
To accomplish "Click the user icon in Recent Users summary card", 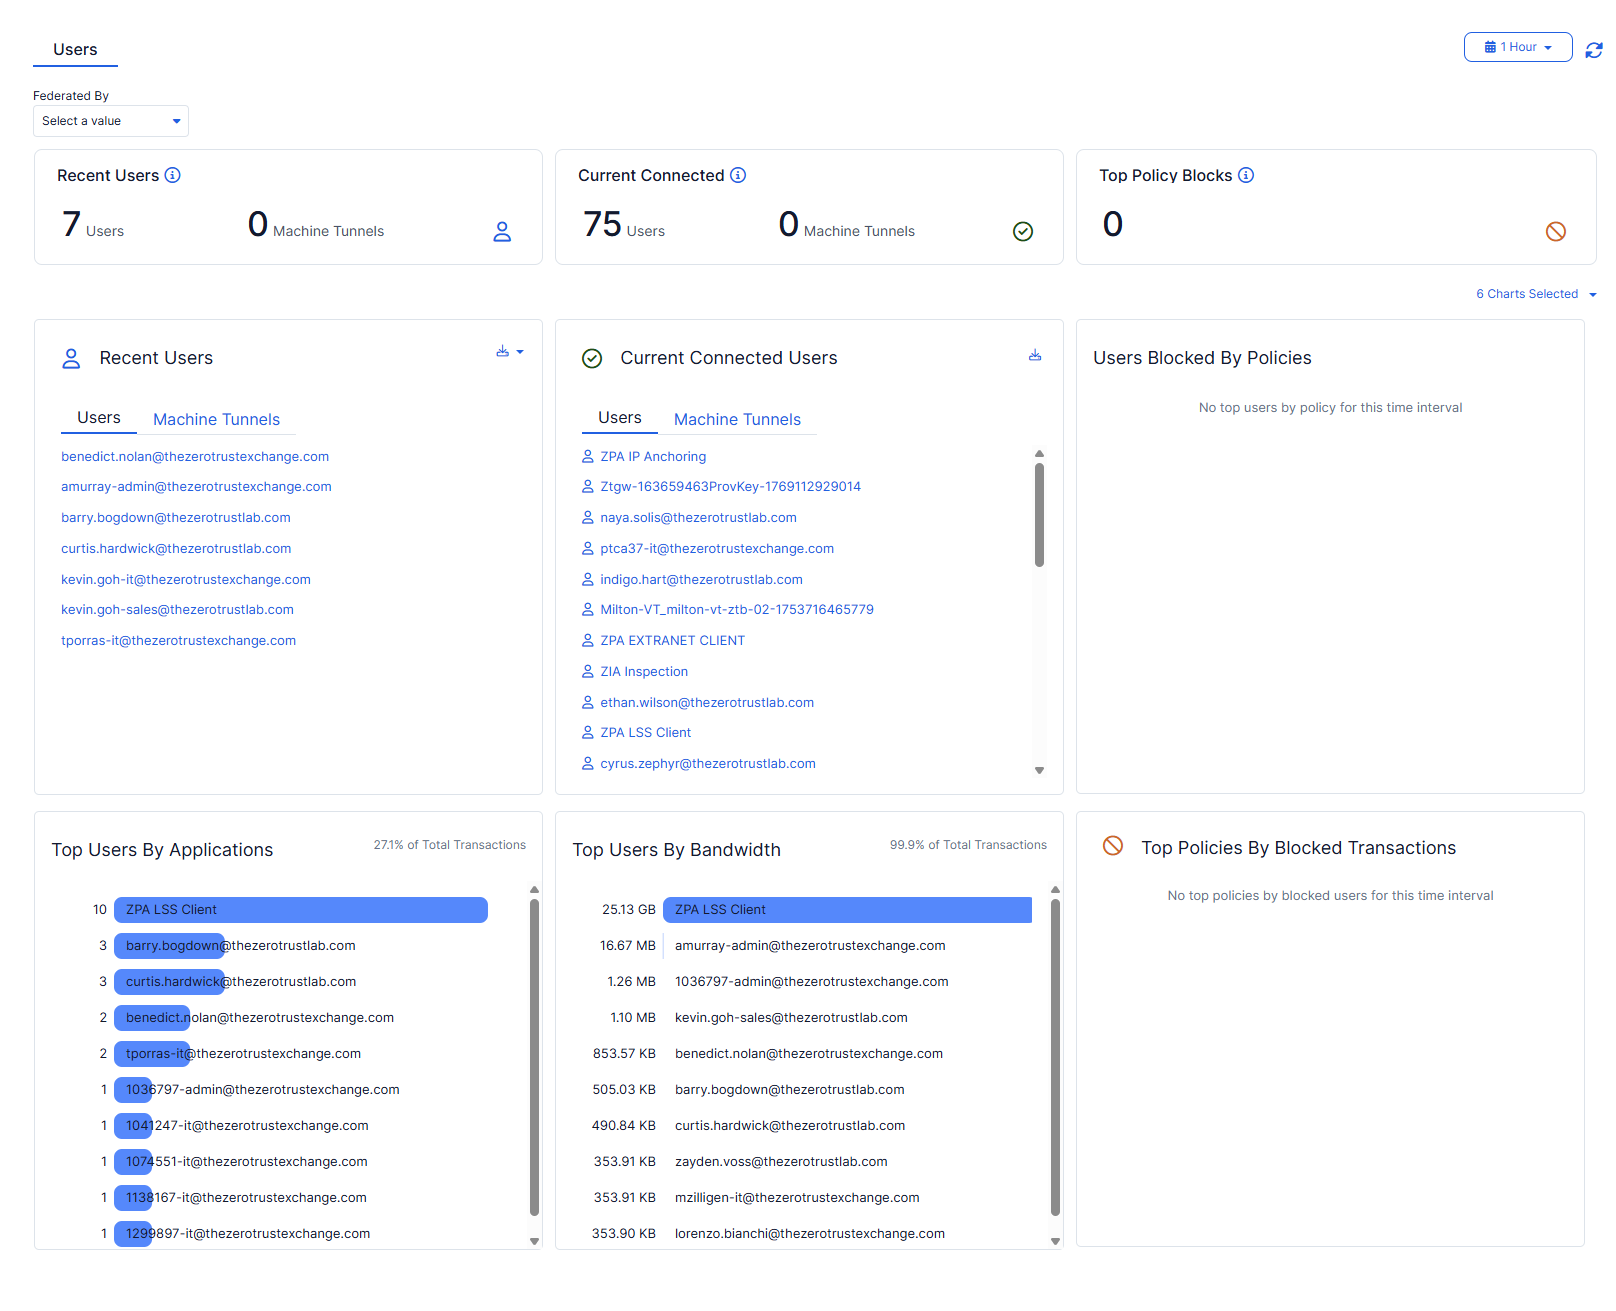I will 502,231.
